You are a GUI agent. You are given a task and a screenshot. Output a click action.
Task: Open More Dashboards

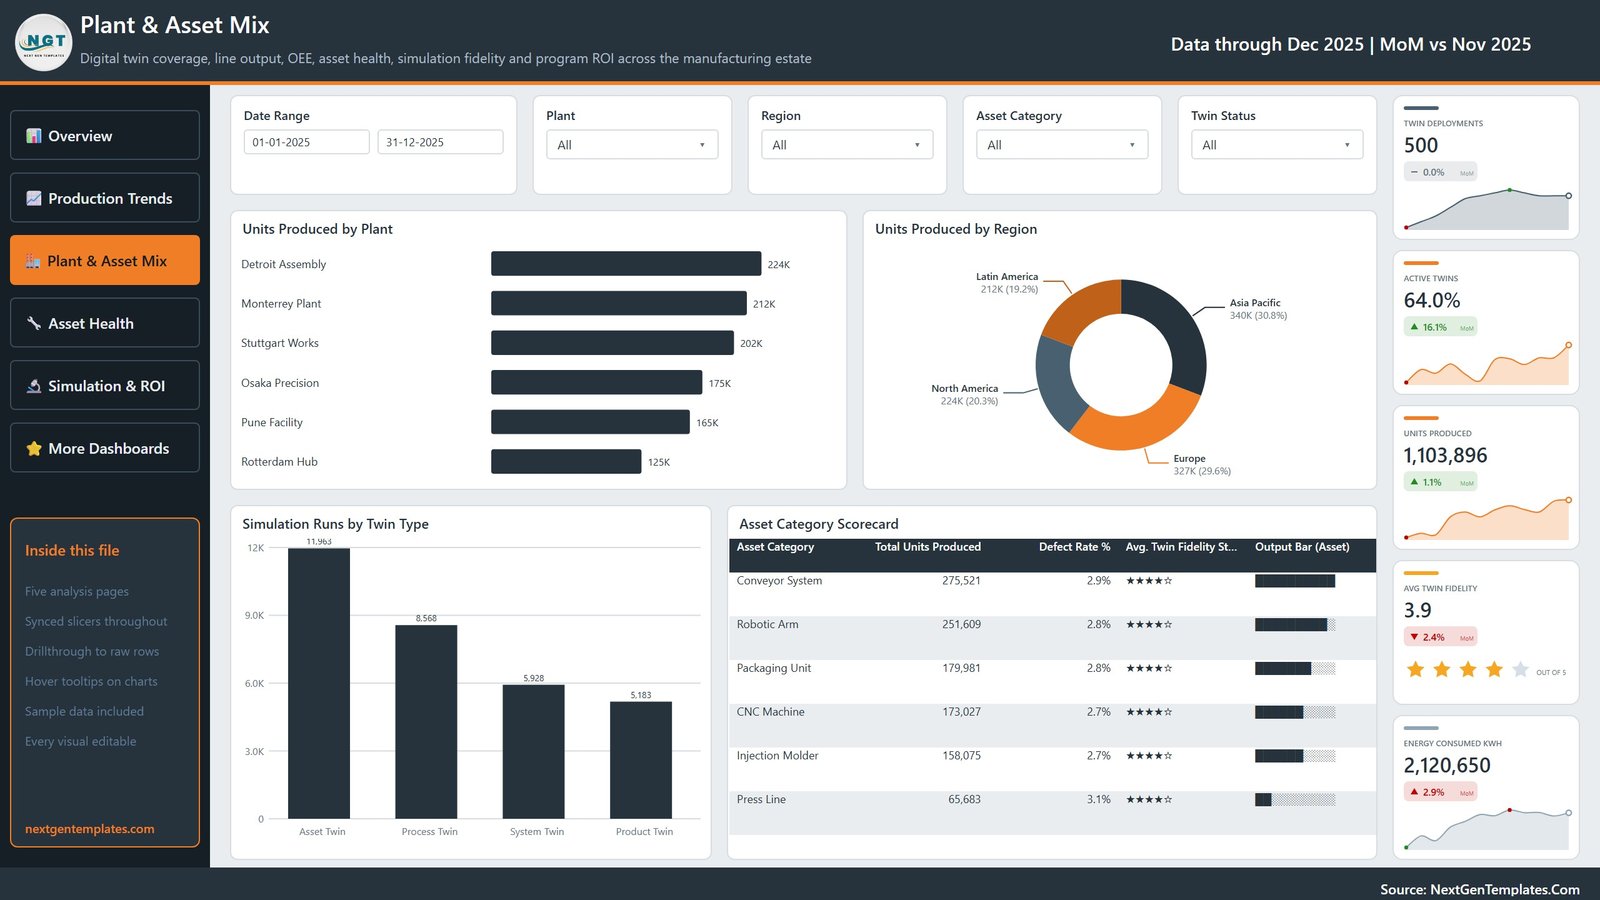(x=105, y=448)
